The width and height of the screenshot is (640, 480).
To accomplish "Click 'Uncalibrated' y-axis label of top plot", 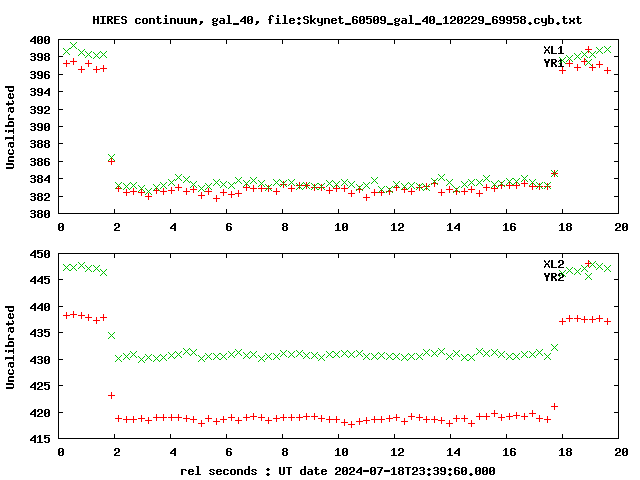I will (10, 127).
